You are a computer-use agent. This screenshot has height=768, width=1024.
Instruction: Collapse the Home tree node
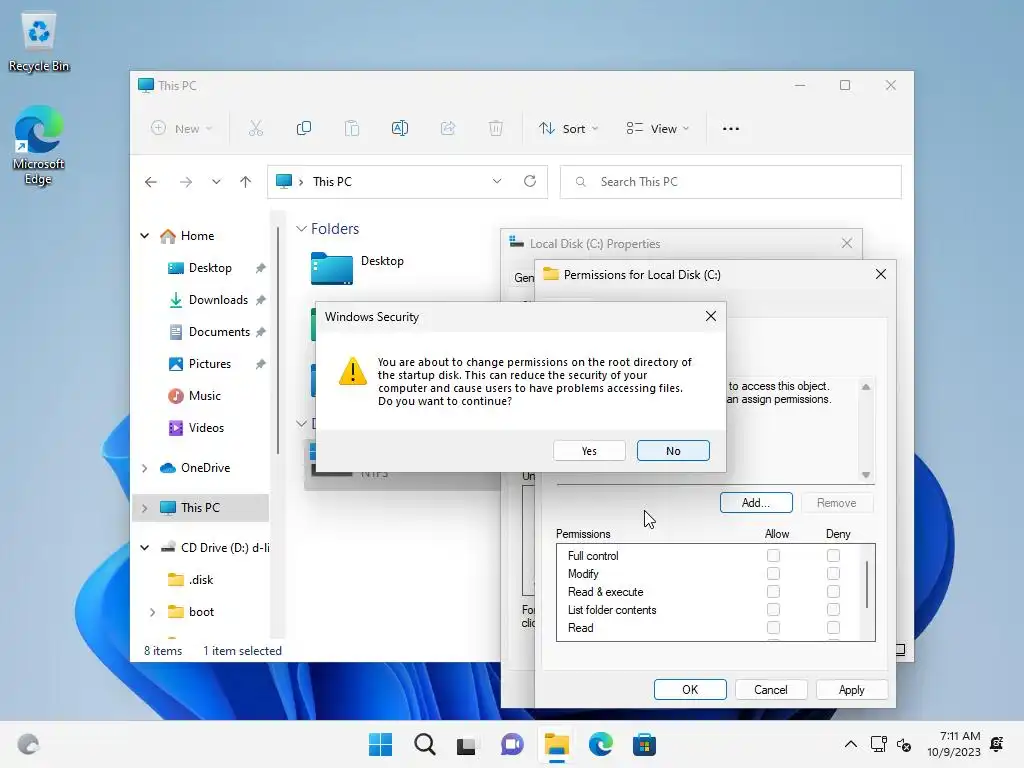point(145,236)
